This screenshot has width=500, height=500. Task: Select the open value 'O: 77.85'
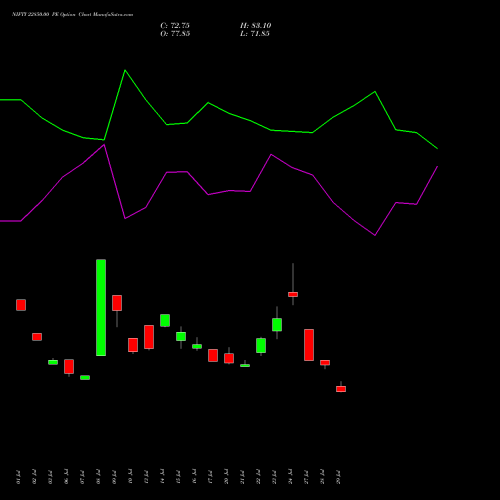175,34
